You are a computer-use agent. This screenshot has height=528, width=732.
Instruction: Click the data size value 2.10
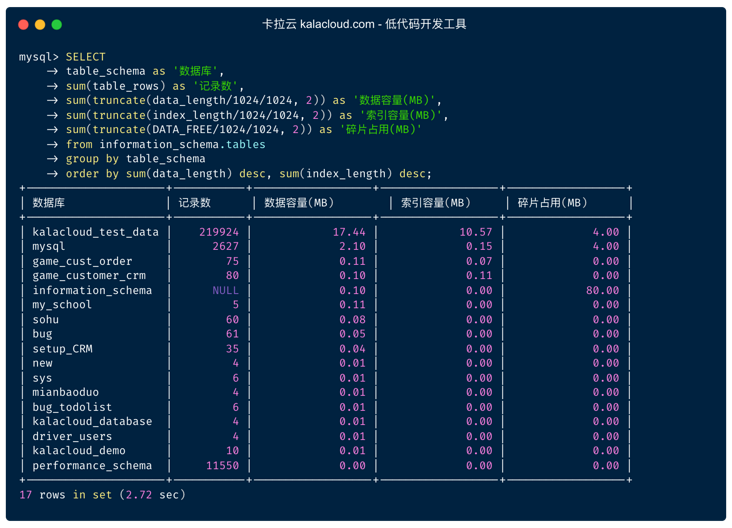click(352, 246)
